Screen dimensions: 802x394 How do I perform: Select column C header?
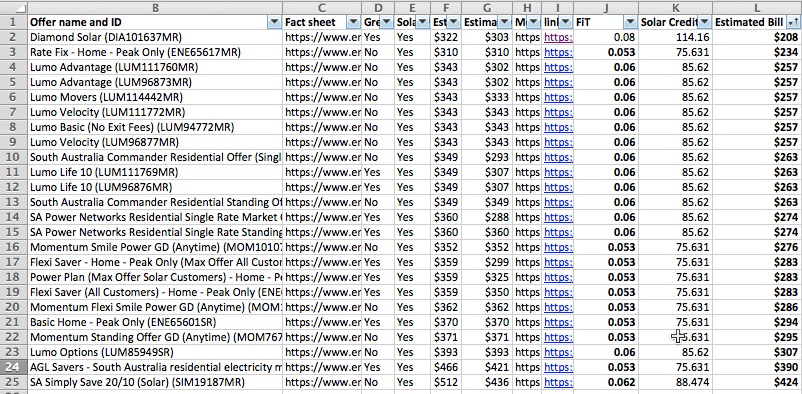322,8
